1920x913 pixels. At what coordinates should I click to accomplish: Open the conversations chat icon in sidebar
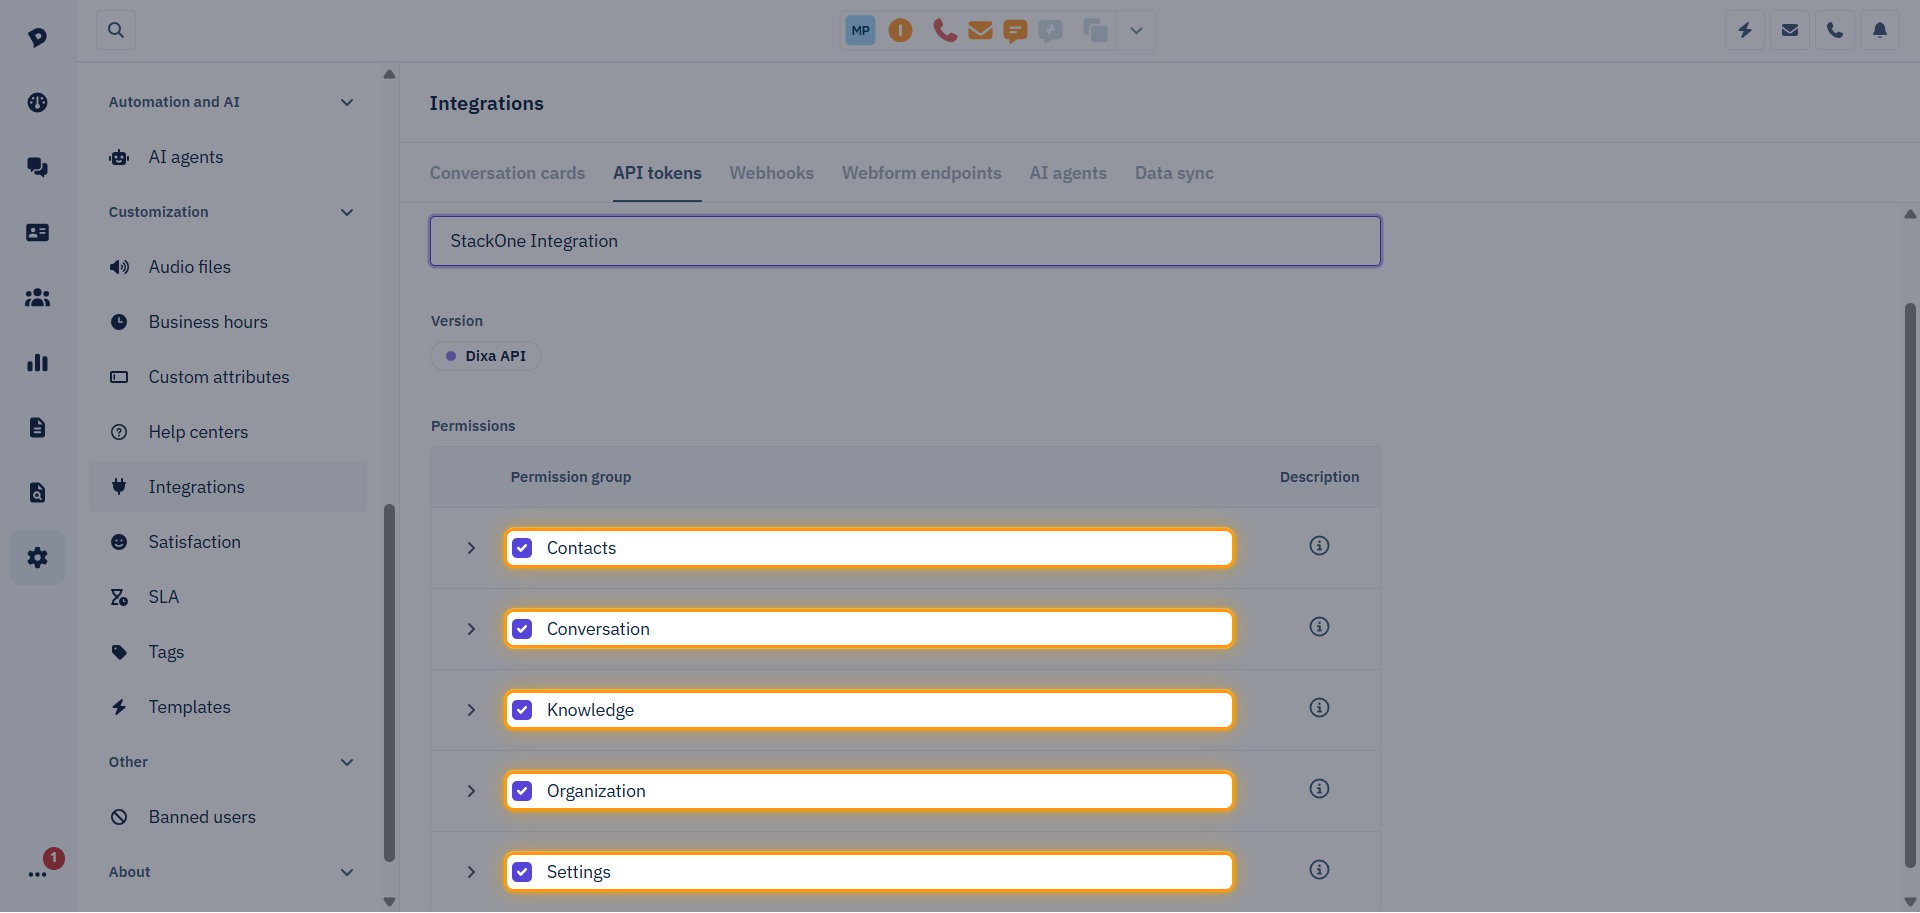pos(37,167)
